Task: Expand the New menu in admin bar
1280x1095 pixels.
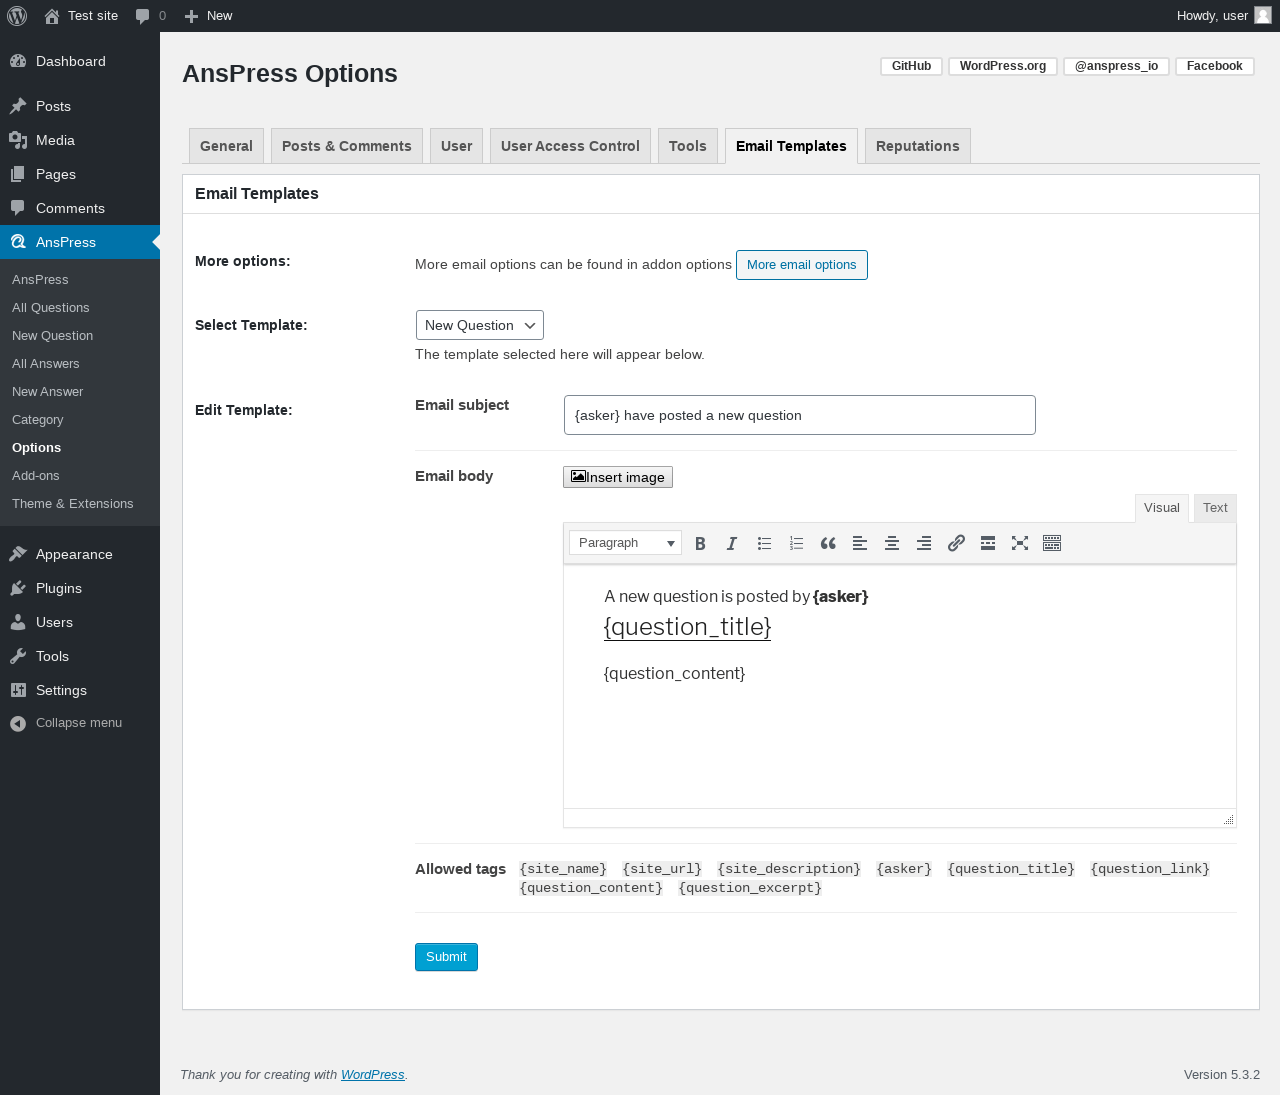Action: 209,16
